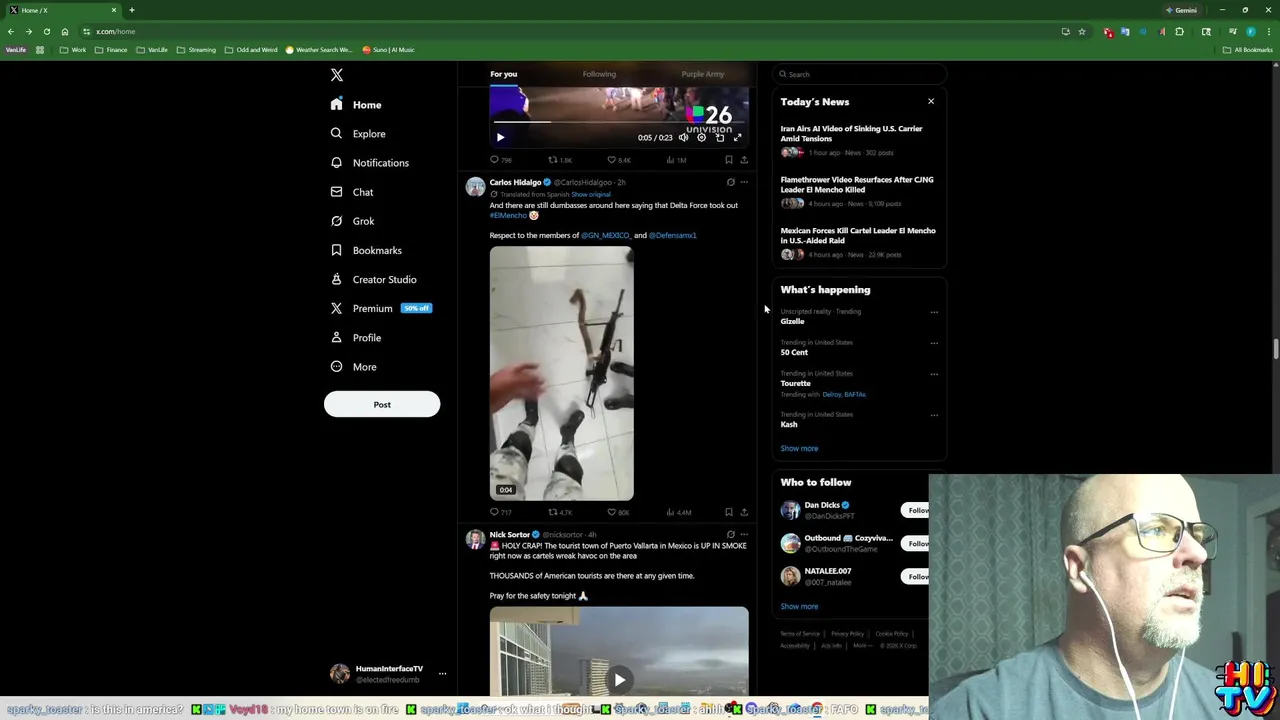1280x720 pixels.
Task: Bookmark this page with the star icon
Action: 1082,31
